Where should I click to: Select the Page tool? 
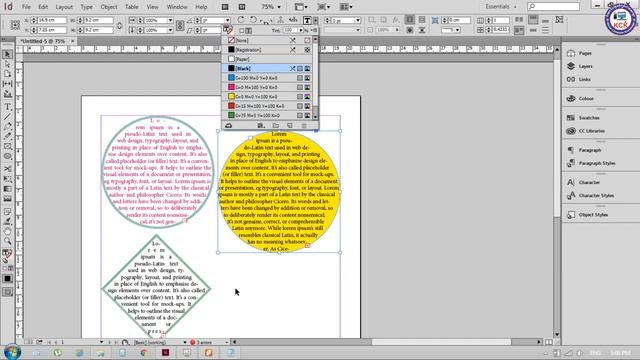[7, 74]
